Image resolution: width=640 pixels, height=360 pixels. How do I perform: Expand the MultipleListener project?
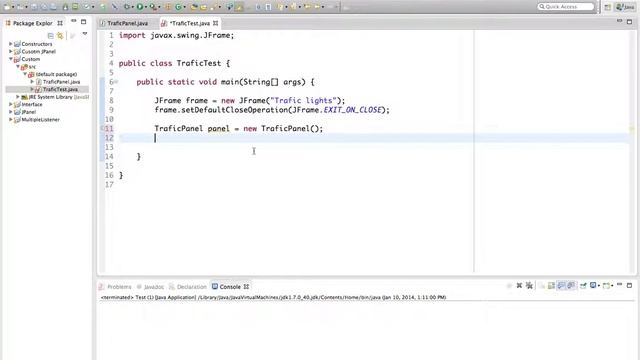pyautogui.click(x=10, y=120)
